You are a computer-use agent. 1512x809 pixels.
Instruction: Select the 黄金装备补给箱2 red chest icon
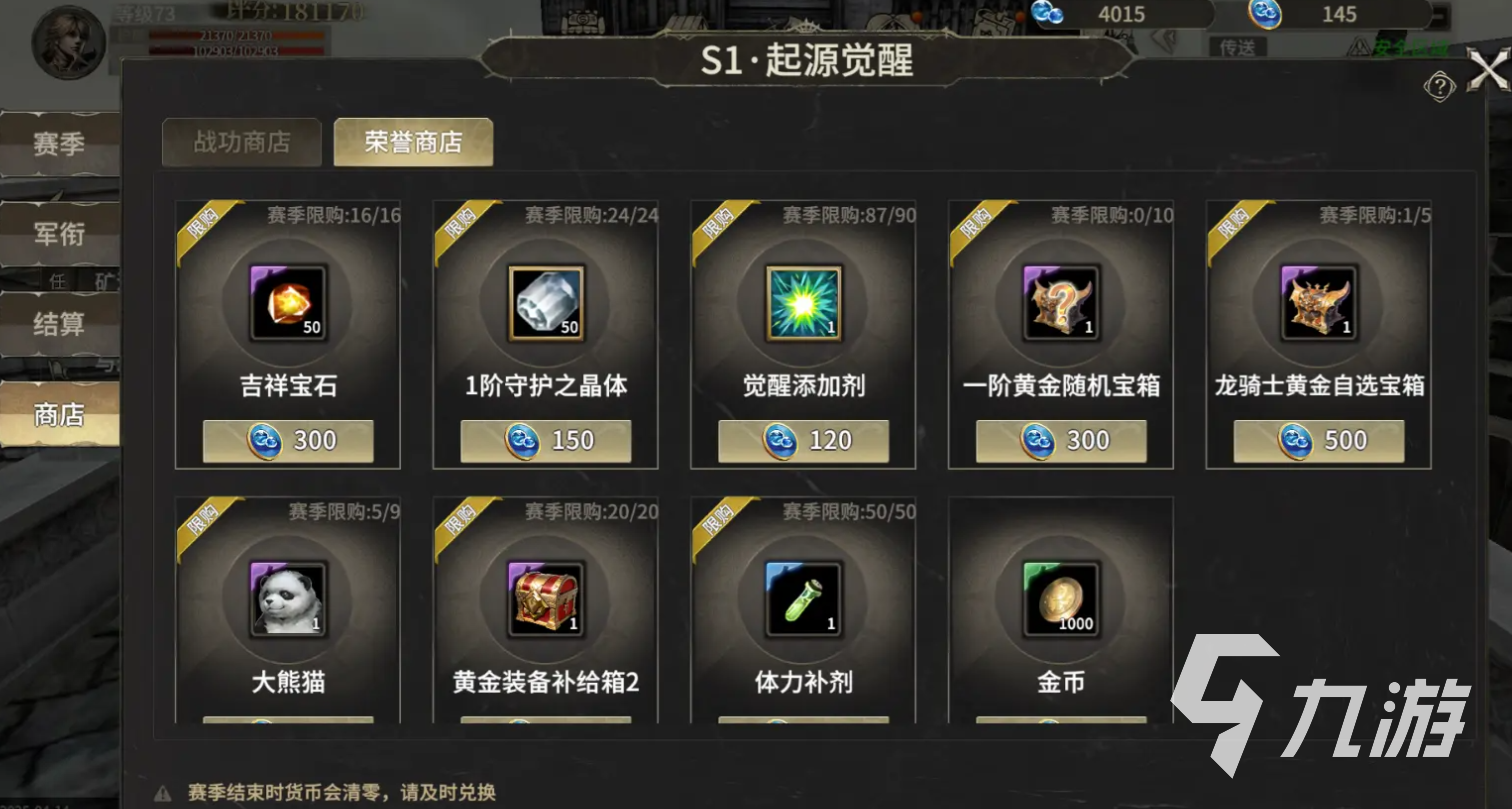click(x=546, y=599)
